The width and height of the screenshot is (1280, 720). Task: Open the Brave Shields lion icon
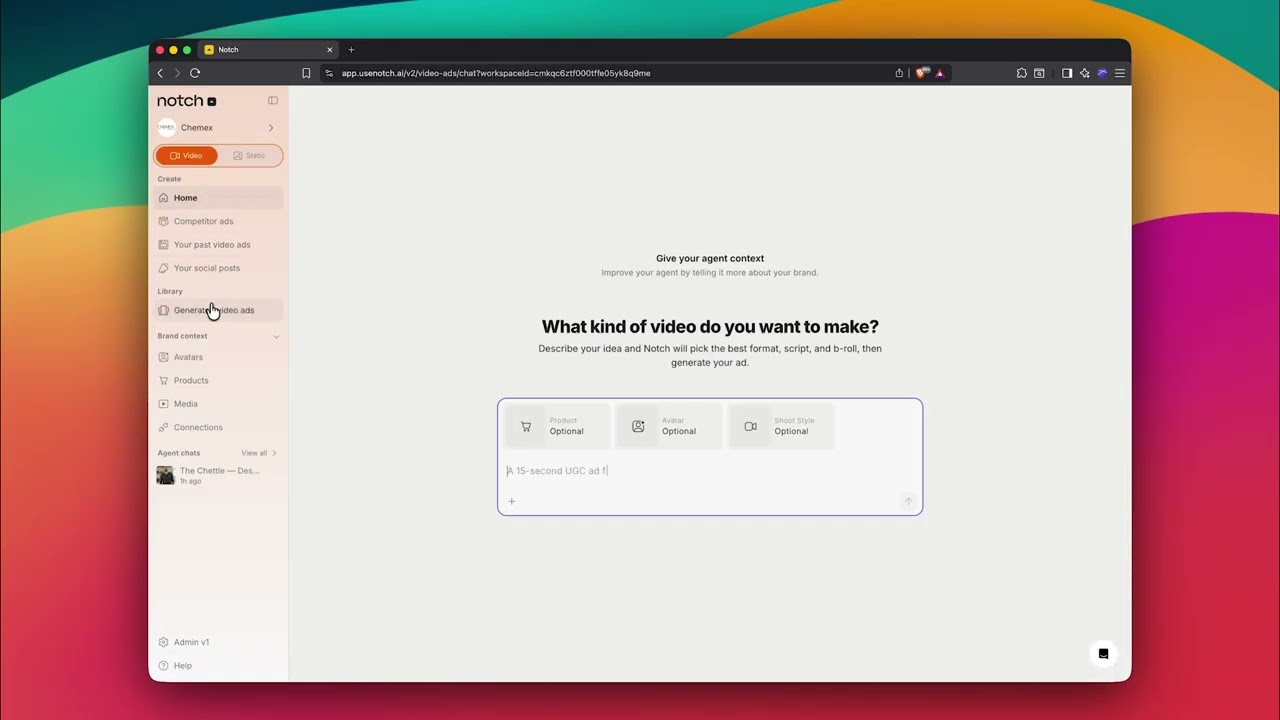click(922, 73)
